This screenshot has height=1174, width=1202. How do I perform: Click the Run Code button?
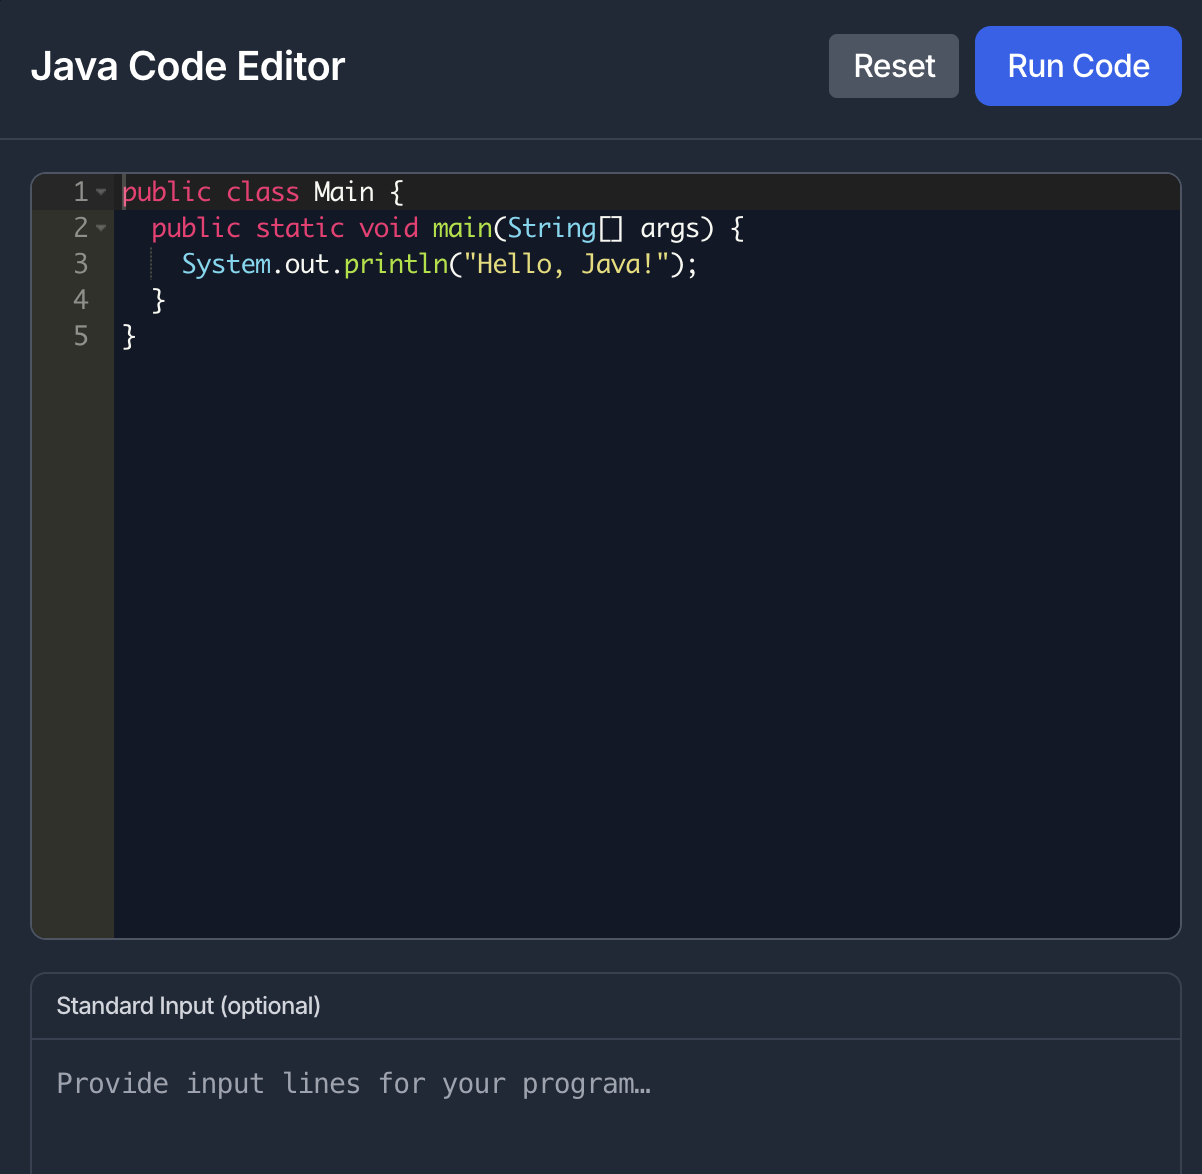point(1077,66)
